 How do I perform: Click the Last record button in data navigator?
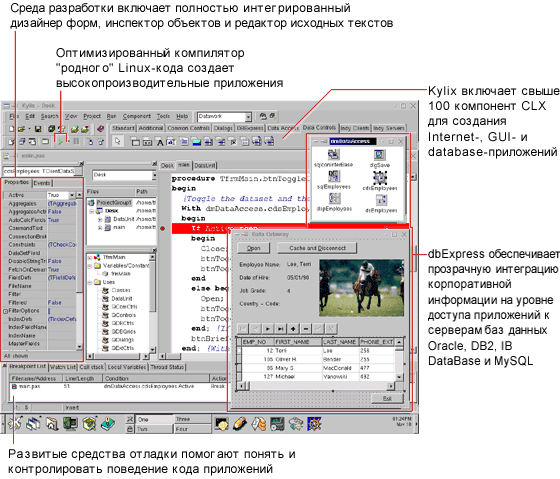(x=280, y=329)
